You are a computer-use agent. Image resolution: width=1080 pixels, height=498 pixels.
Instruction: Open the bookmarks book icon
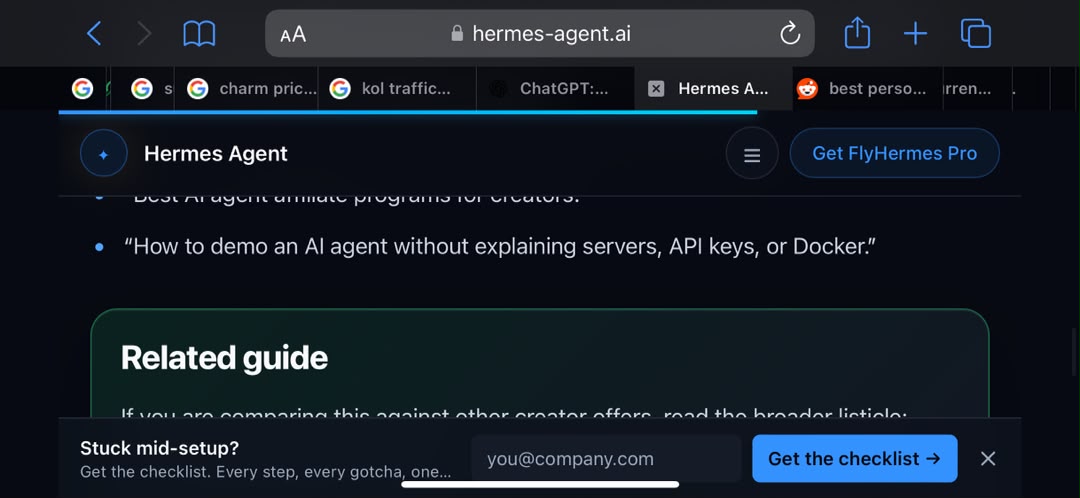pos(199,33)
